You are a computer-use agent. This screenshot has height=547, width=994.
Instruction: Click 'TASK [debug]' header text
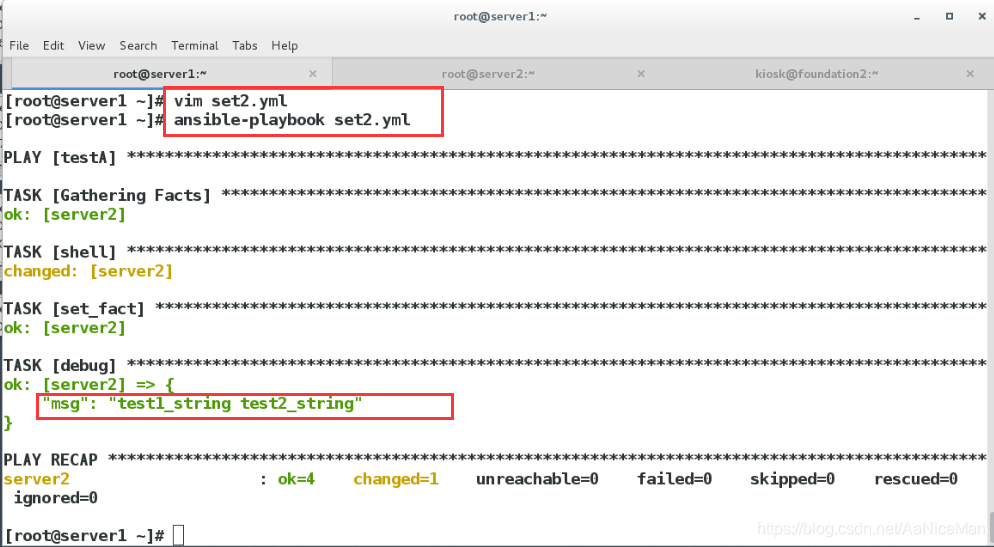(60, 366)
